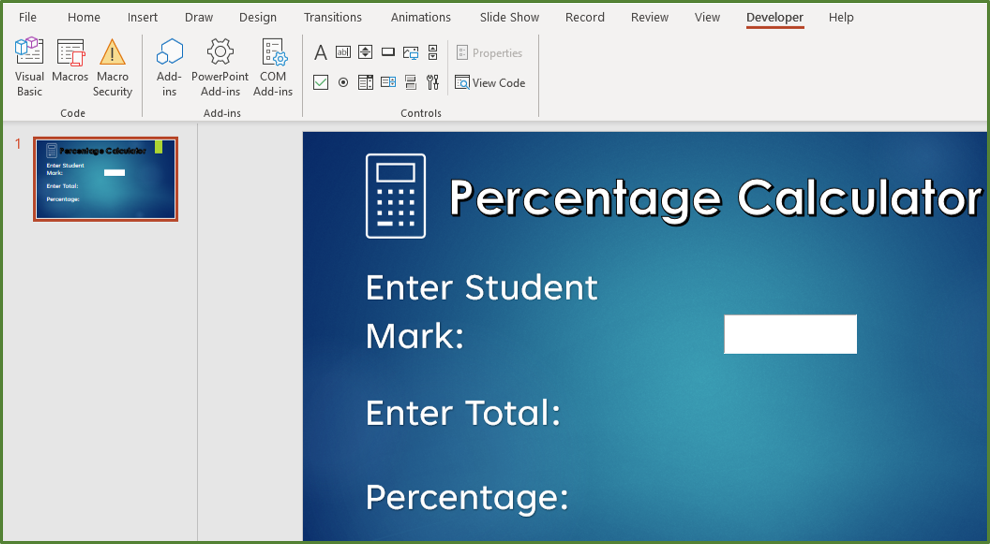990x544 pixels.
Task: Click View Code in Controls group
Action: pyautogui.click(x=490, y=83)
